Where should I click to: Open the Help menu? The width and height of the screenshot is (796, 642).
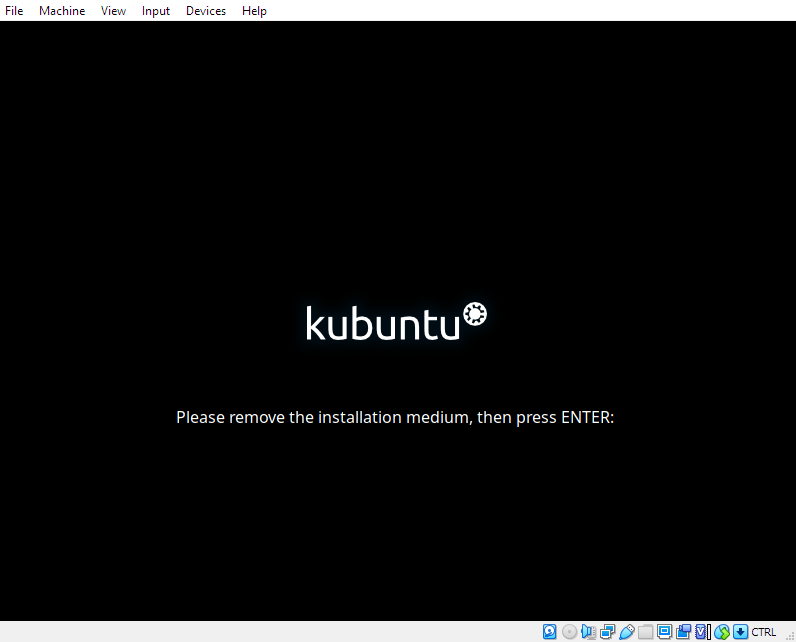click(254, 11)
